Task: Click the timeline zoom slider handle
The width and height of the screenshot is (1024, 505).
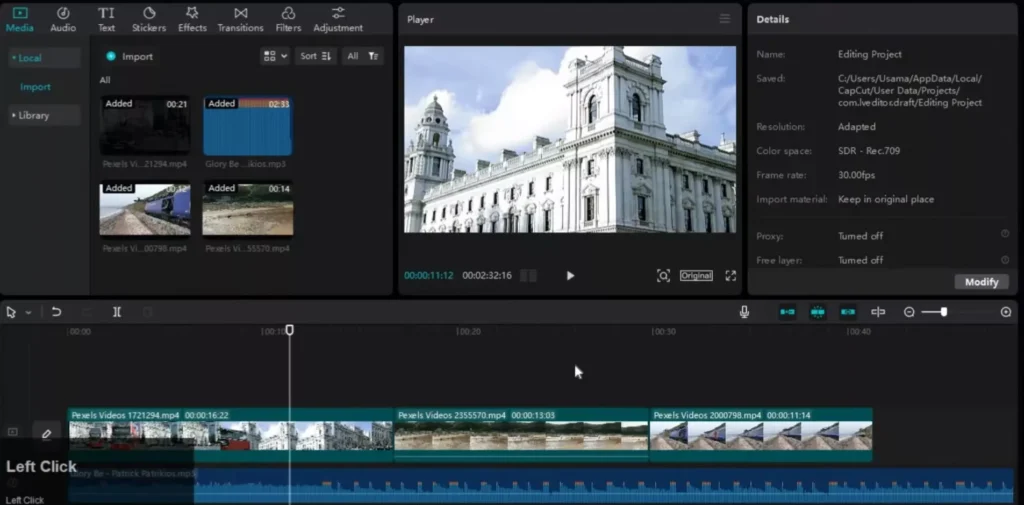Action: [944, 312]
